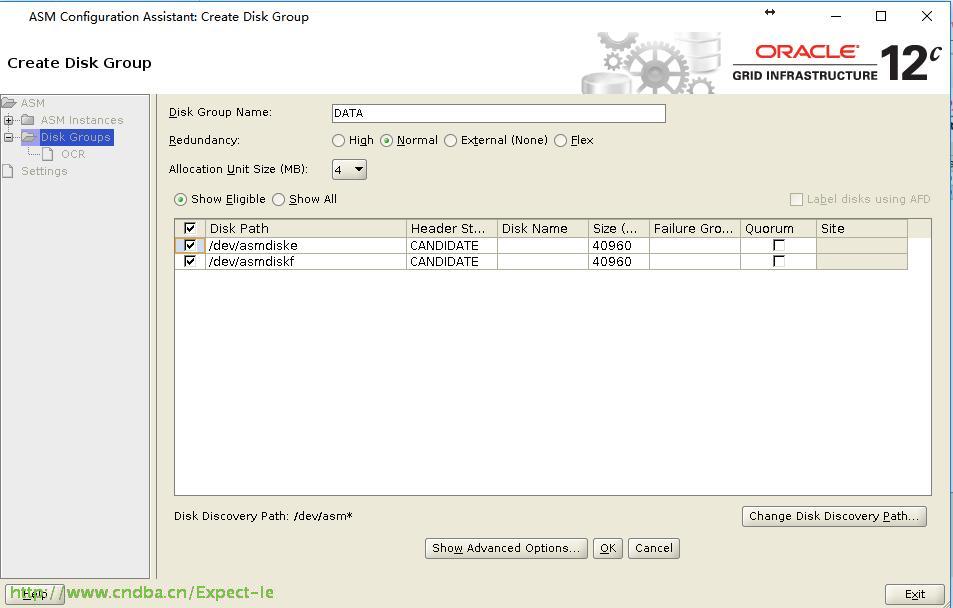Screen dimensions: 953x608
Task: Click the ASM open-folder icon
Action: [x=9, y=103]
